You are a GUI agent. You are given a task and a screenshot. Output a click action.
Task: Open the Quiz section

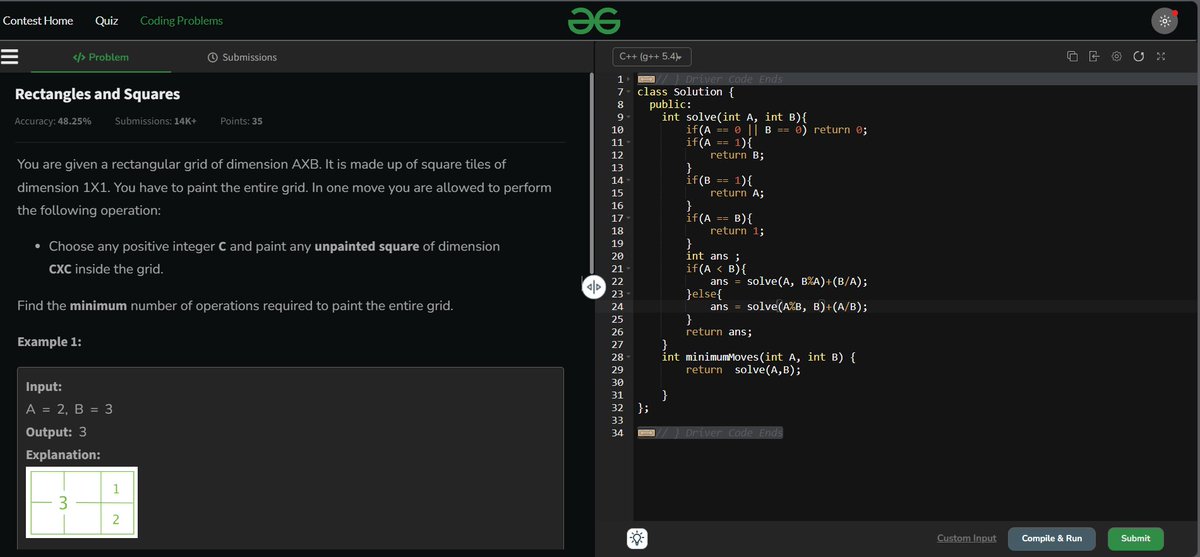tap(106, 20)
